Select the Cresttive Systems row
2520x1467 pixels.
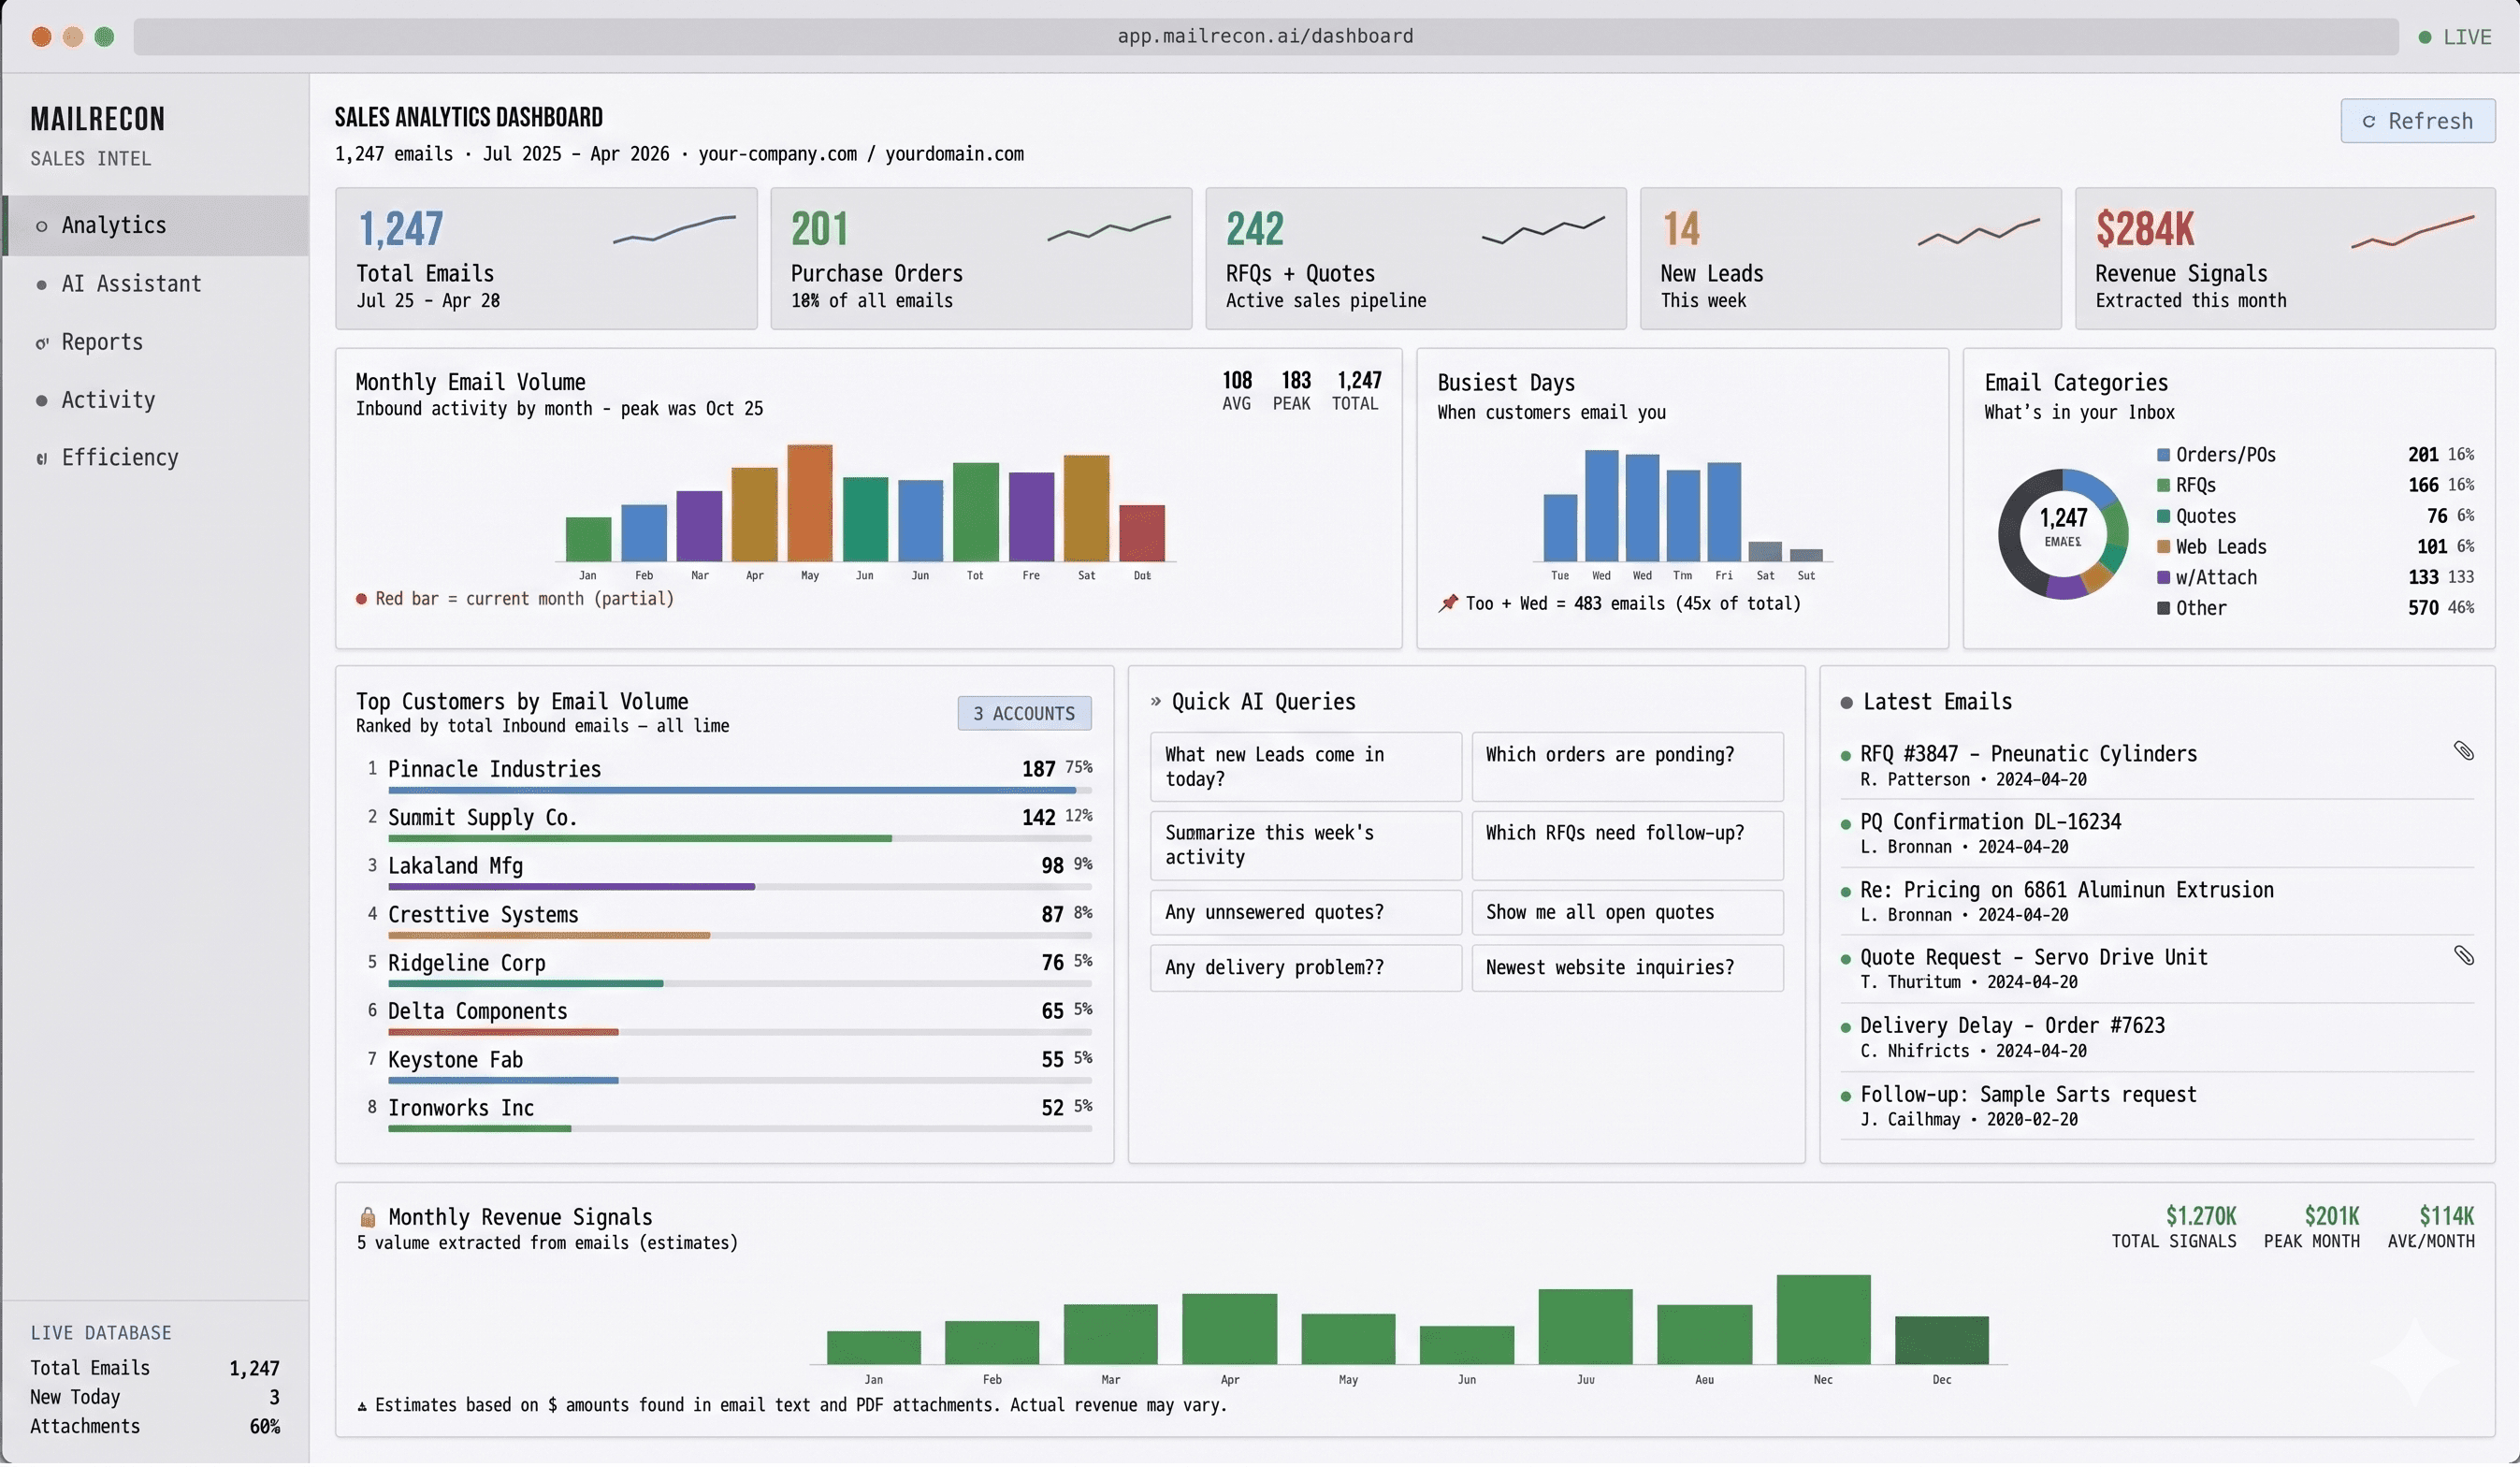pyautogui.click(x=728, y=921)
